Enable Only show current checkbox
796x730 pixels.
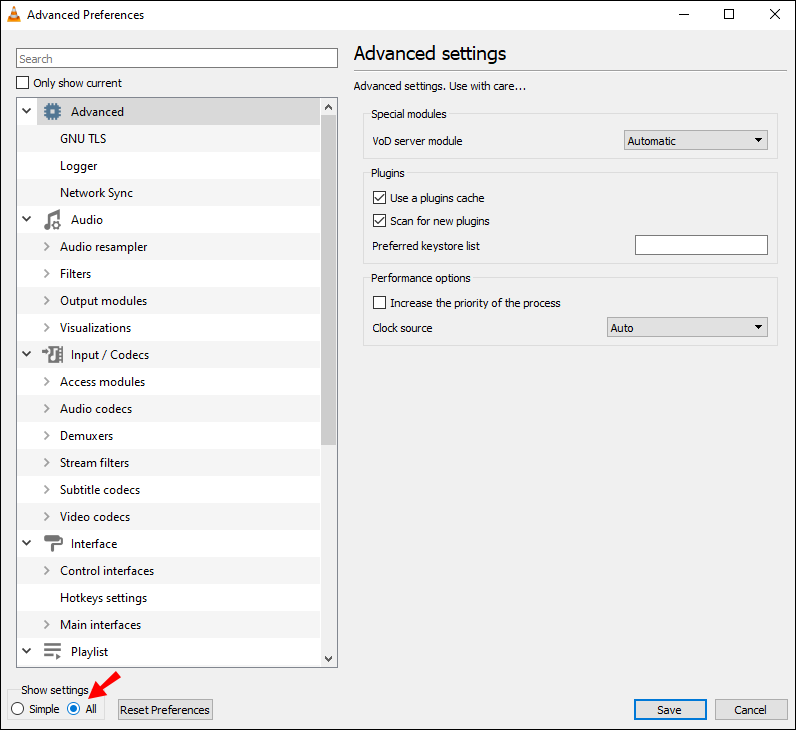pos(24,83)
